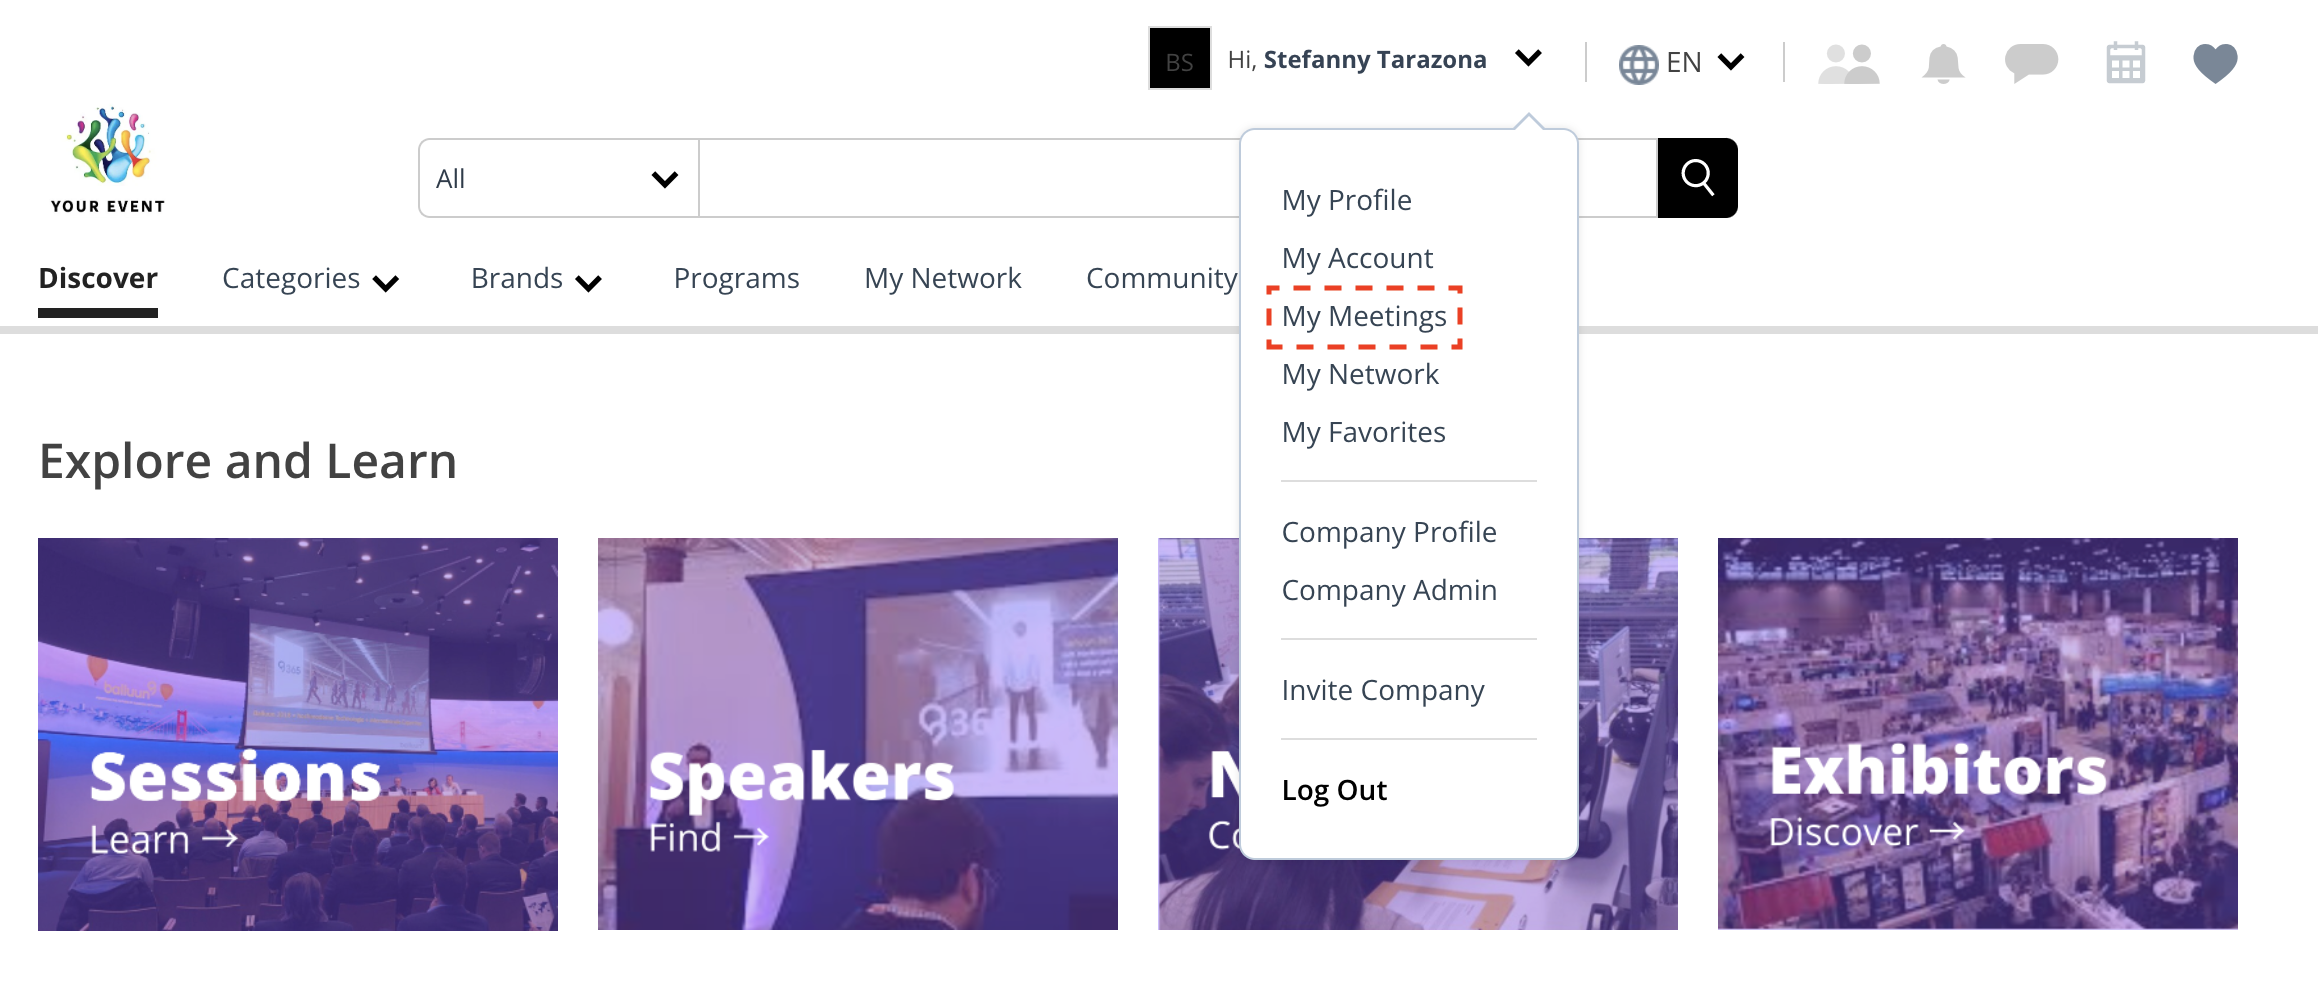Screen dimensions: 2318x998
Task: Open My Profile
Action: coord(1347,199)
